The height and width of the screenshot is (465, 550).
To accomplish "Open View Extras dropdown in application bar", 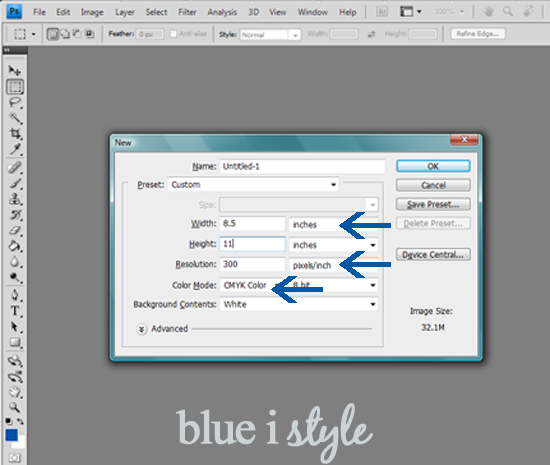I will point(410,12).
